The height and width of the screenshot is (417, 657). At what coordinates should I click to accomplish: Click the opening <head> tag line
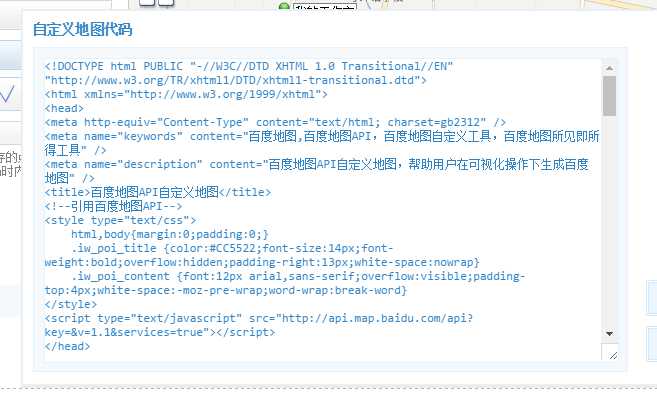tap(64, 108)
